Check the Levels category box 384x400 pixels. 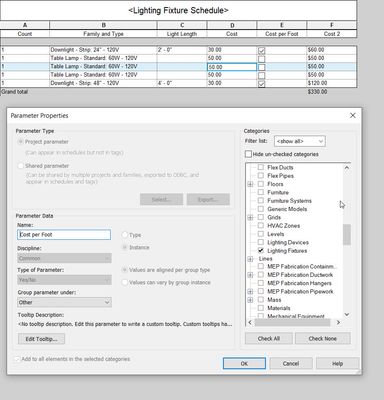pyautogui.click(x=261, y=234)
